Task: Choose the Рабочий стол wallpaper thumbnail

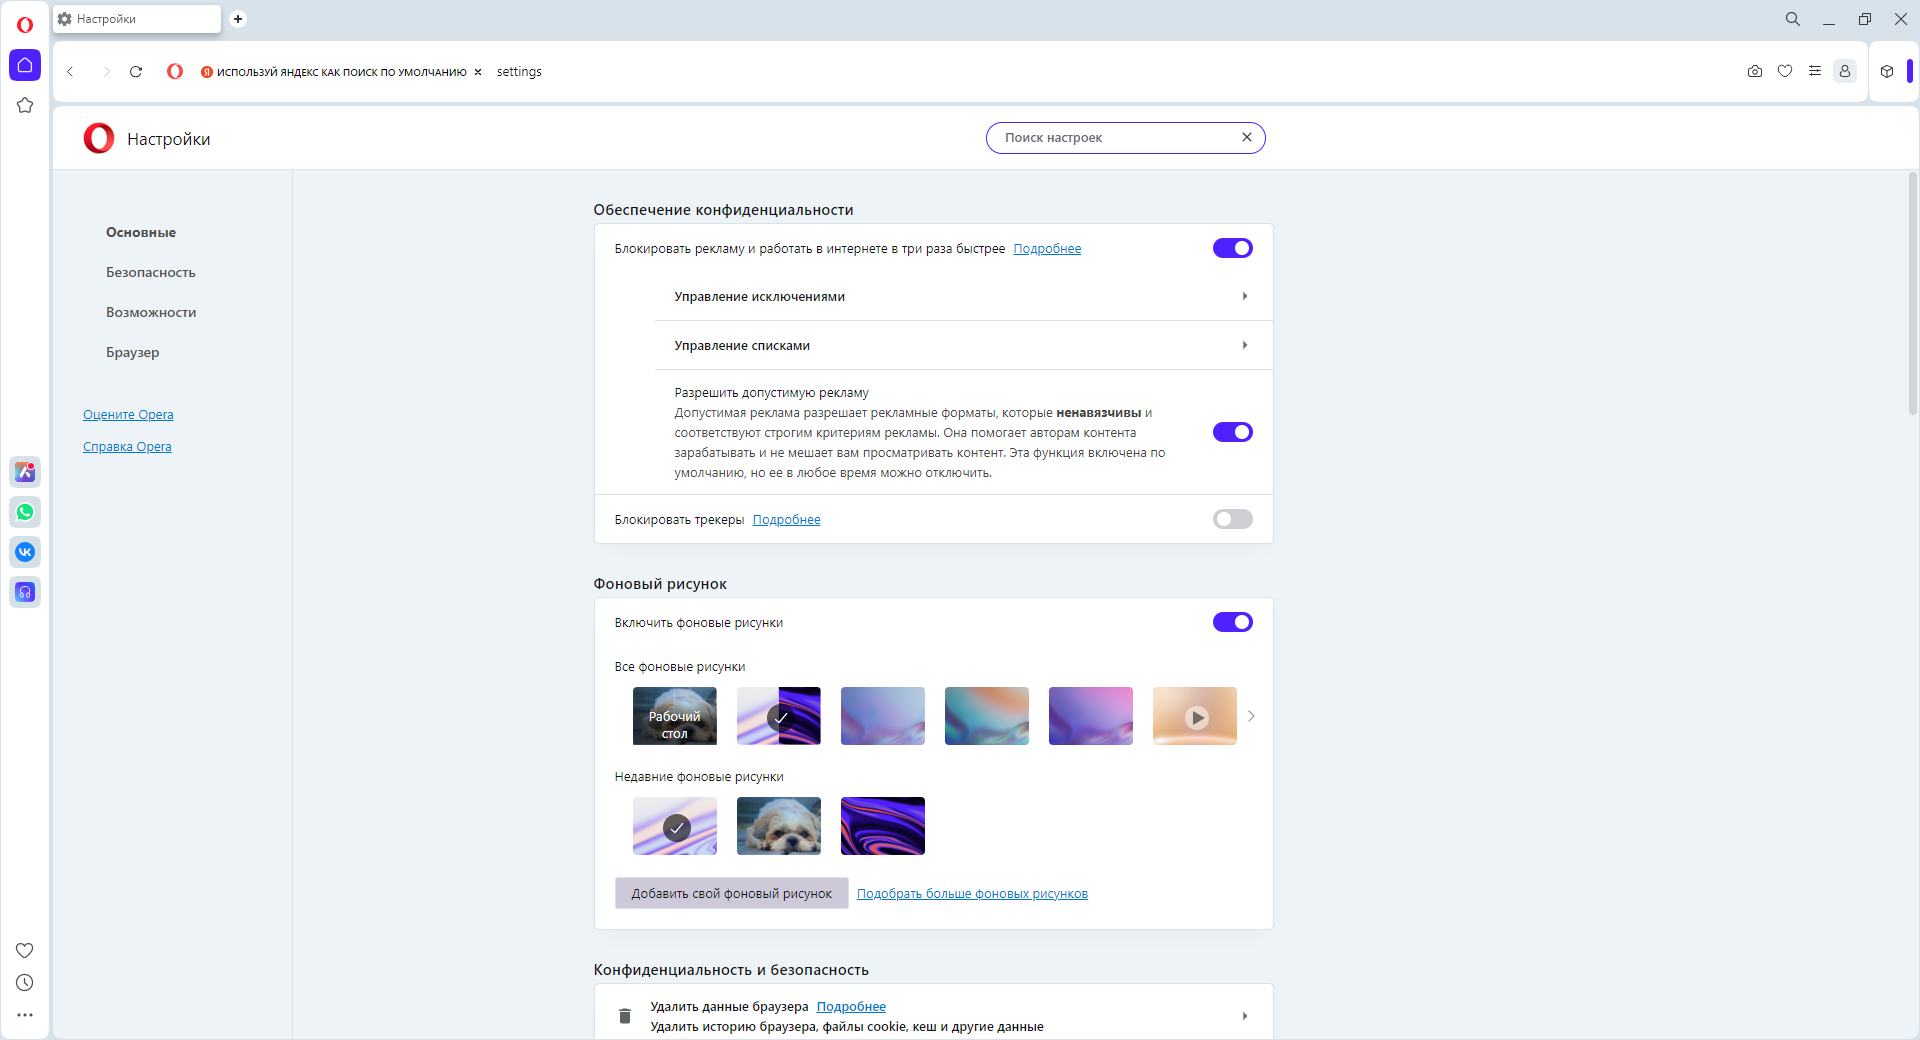Action: coord(675,716)
